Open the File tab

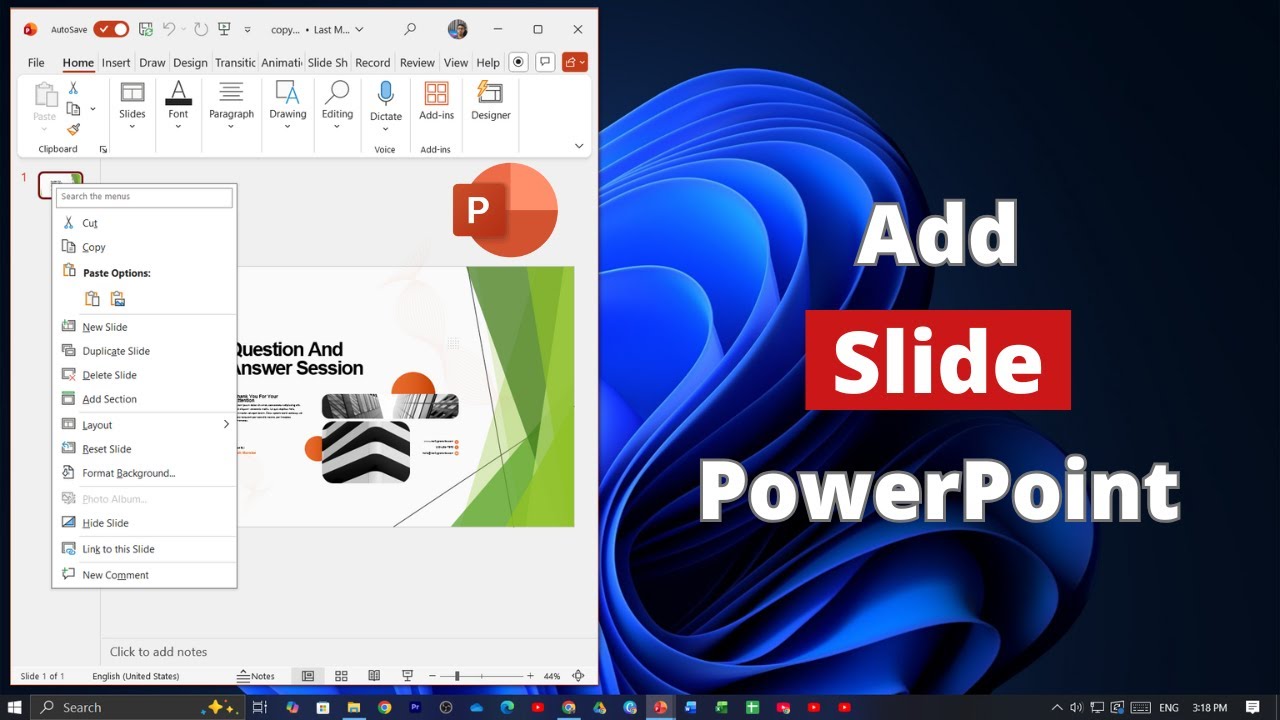pos(36,62)
